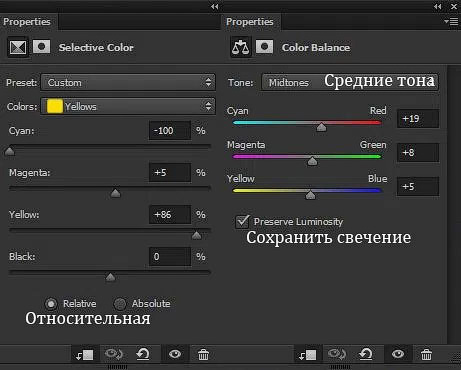Toggle layer visibility in Color Balance panel
Viewport: 461px width, 370px height.
(398, 354)
